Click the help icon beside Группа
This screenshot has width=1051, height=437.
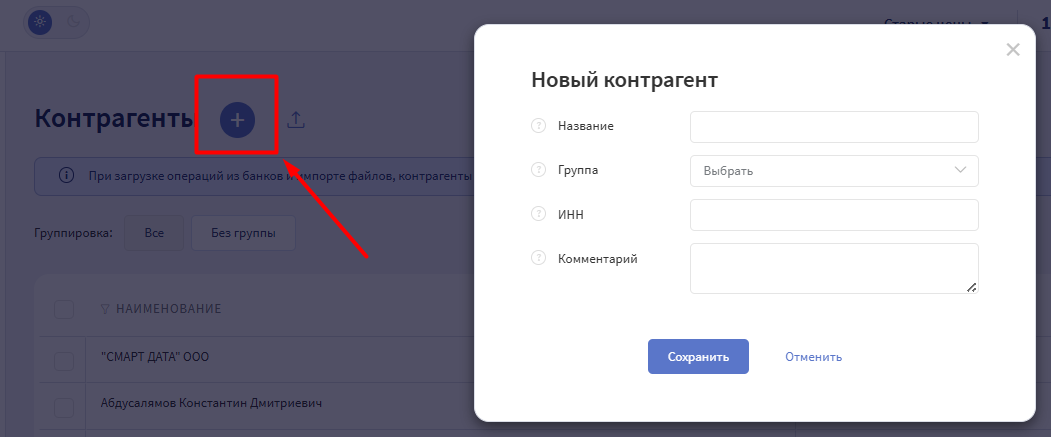coord(538,170)
